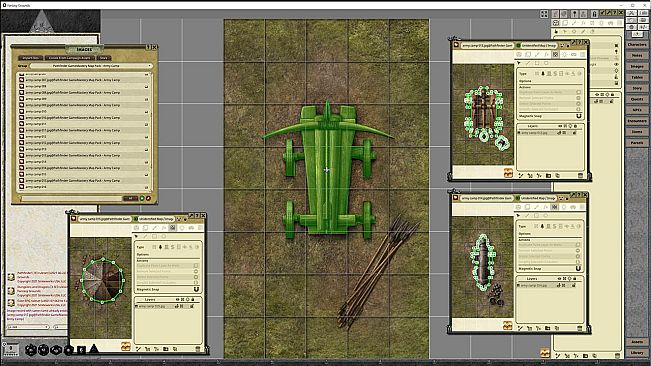Click the layer row in upper-right image window
651x366 pixels.
pyautogui.click(x=549, y=133)
